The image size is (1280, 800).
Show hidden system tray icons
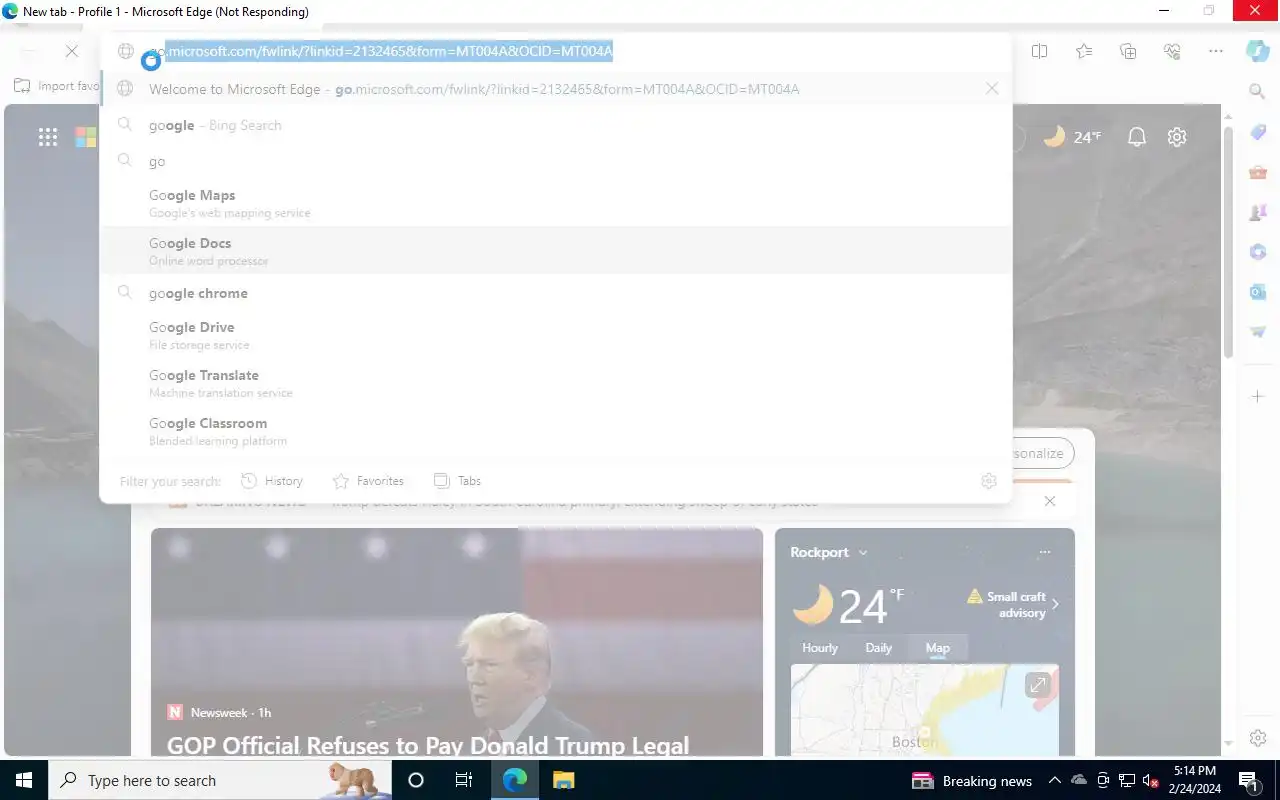click(x=1054, y=780)
